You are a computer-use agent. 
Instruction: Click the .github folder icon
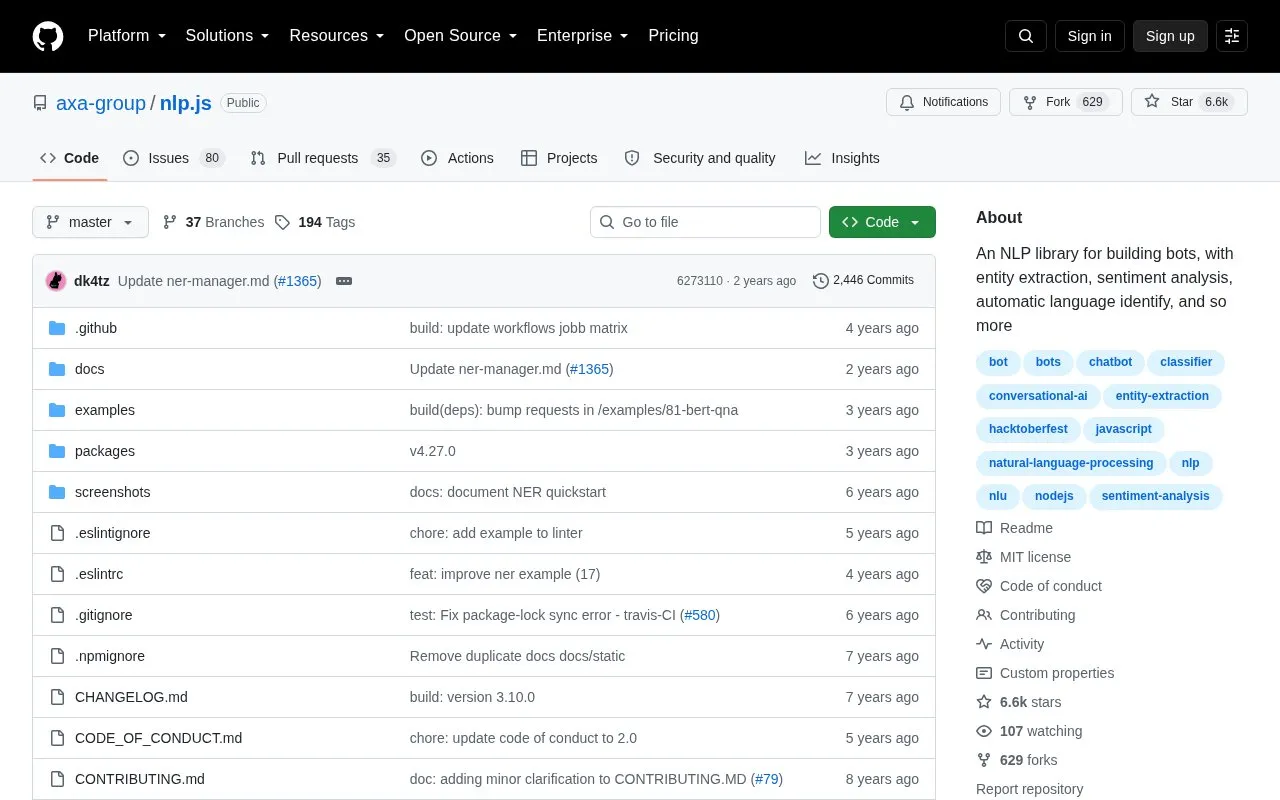tap(57, 328)
